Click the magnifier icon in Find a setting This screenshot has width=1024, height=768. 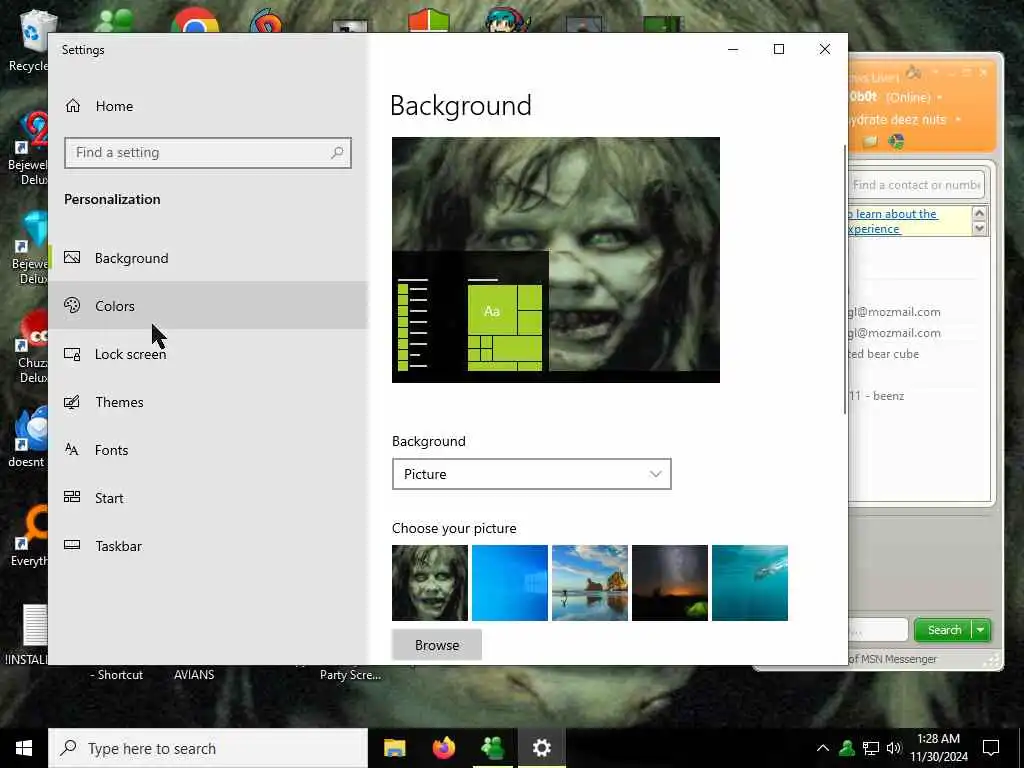tap(337, 153)
